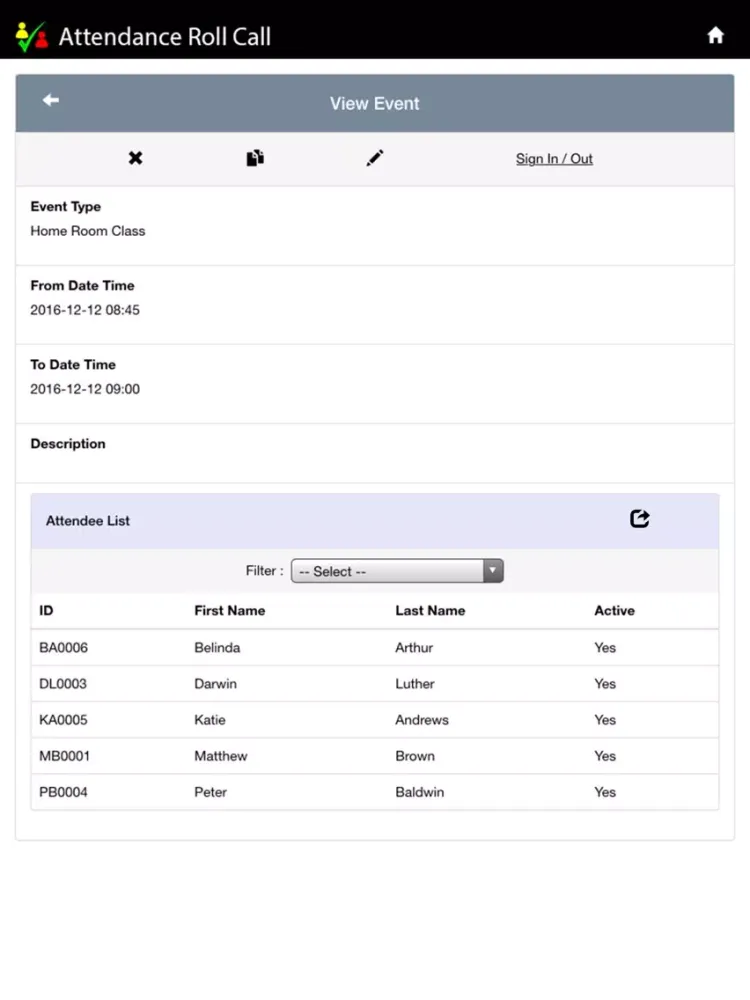This screenshot has width=750, height=1000.
Task: Click the Filter dropdown arrow button
Action: click(492, 571)
